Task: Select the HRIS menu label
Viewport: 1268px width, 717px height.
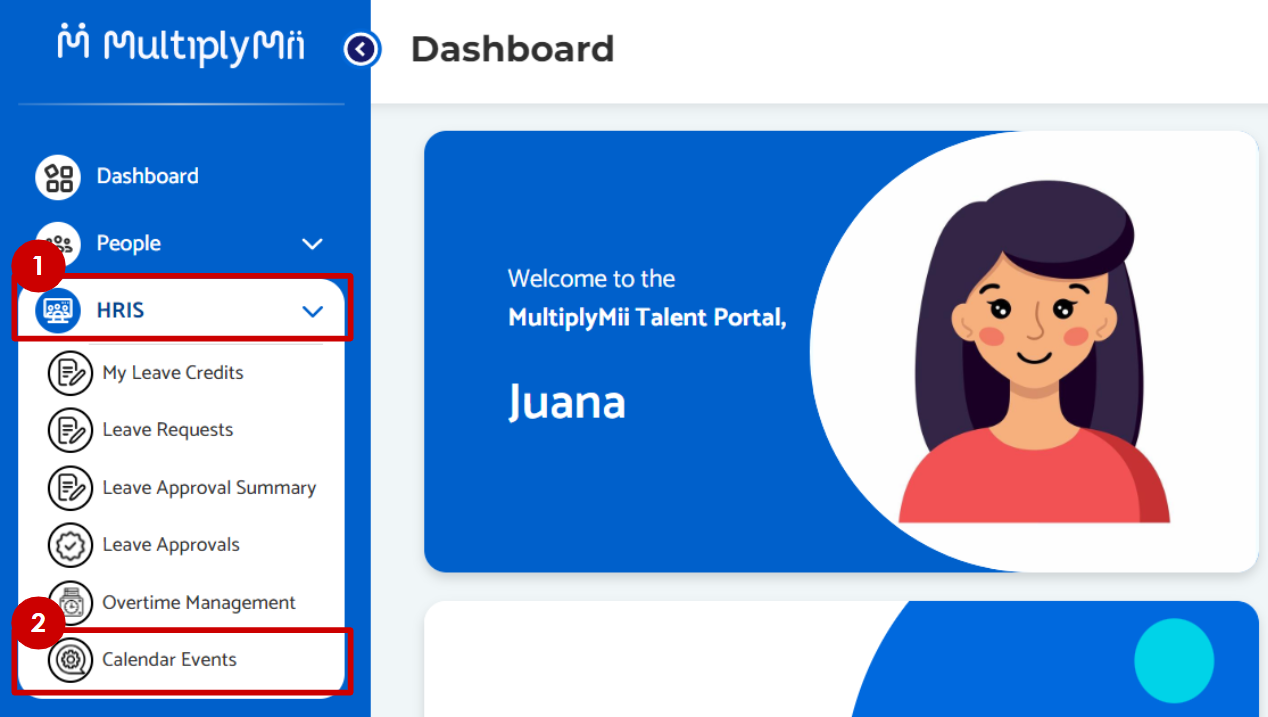Action: [120, 310]
